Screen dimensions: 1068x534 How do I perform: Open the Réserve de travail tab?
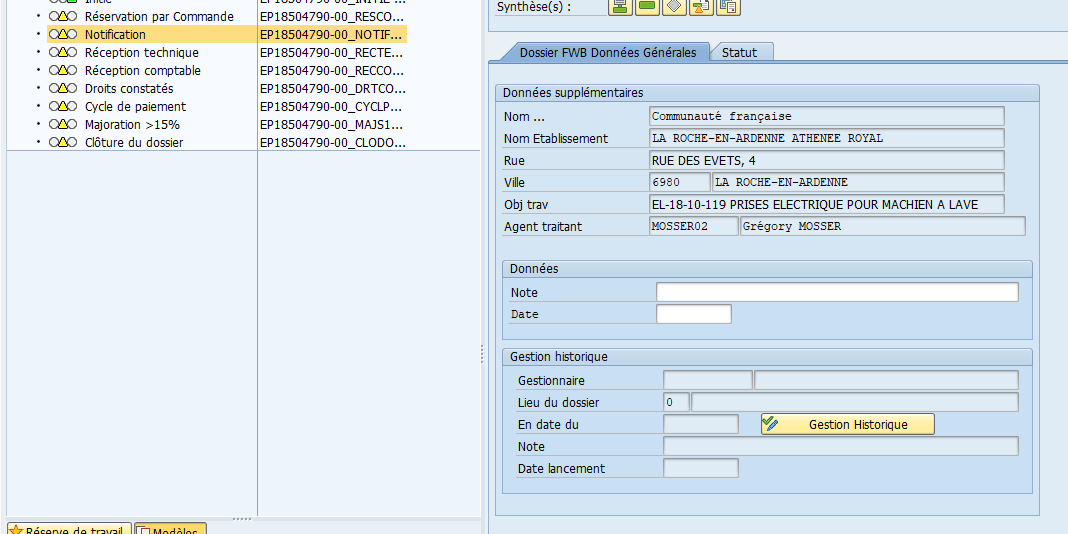(69, 529)
